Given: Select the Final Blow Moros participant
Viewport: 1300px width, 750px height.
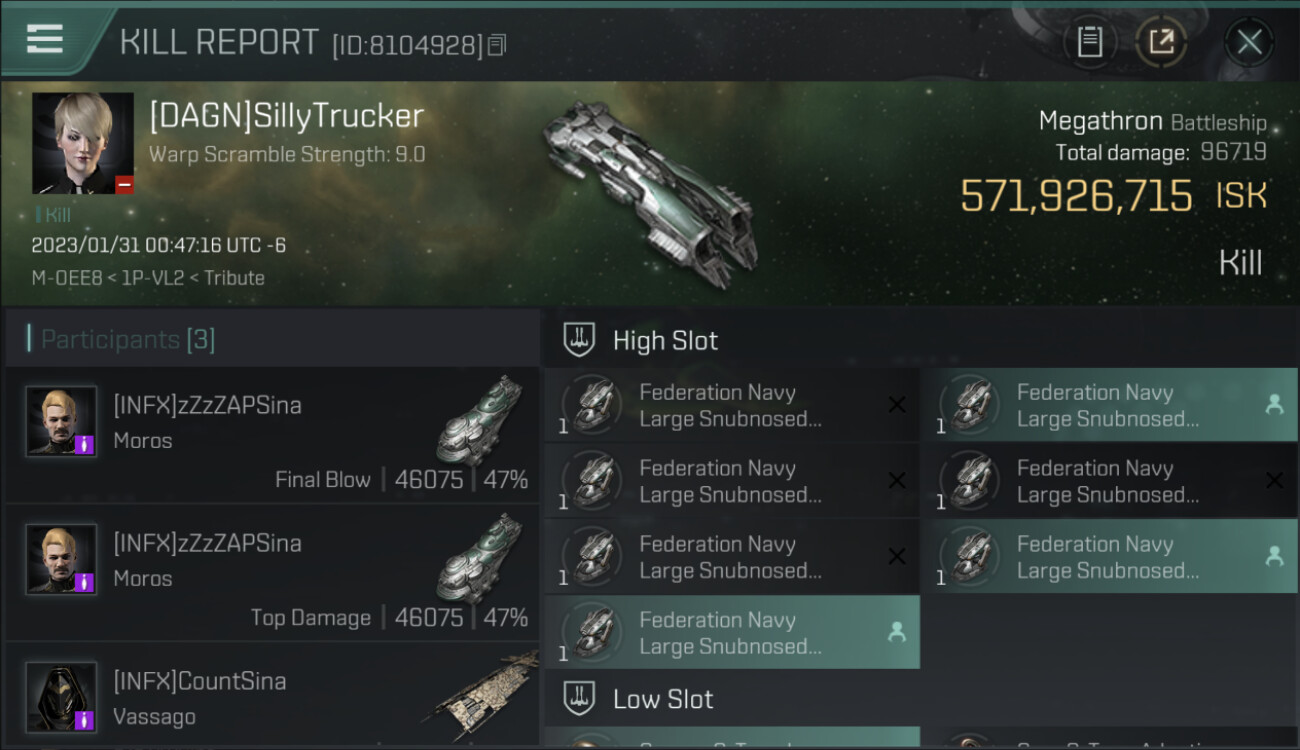Looking at the screenshot, I should click(272, 435).
